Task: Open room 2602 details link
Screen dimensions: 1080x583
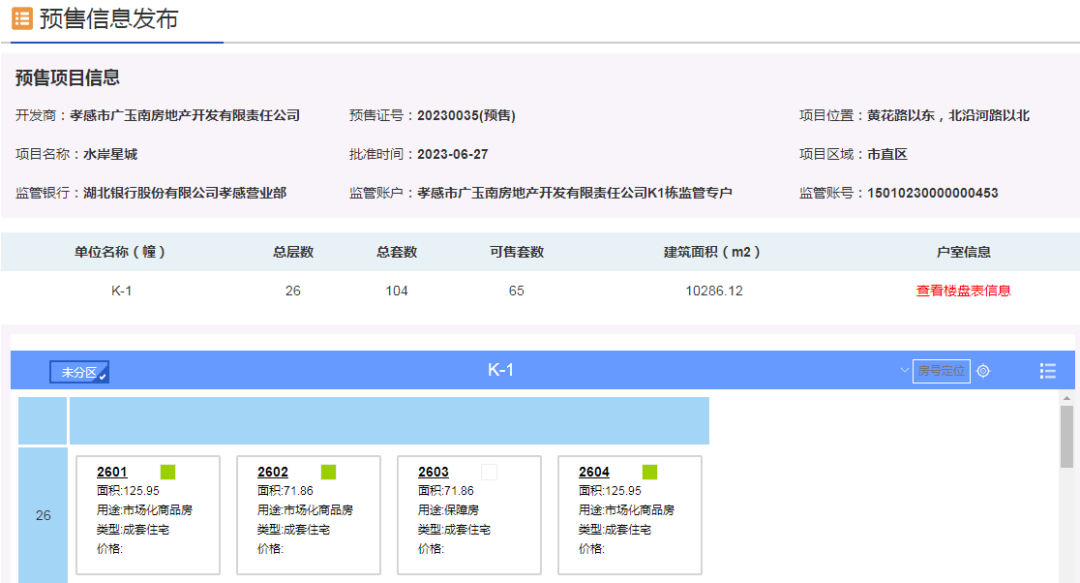Action: [x=273, y=472]
